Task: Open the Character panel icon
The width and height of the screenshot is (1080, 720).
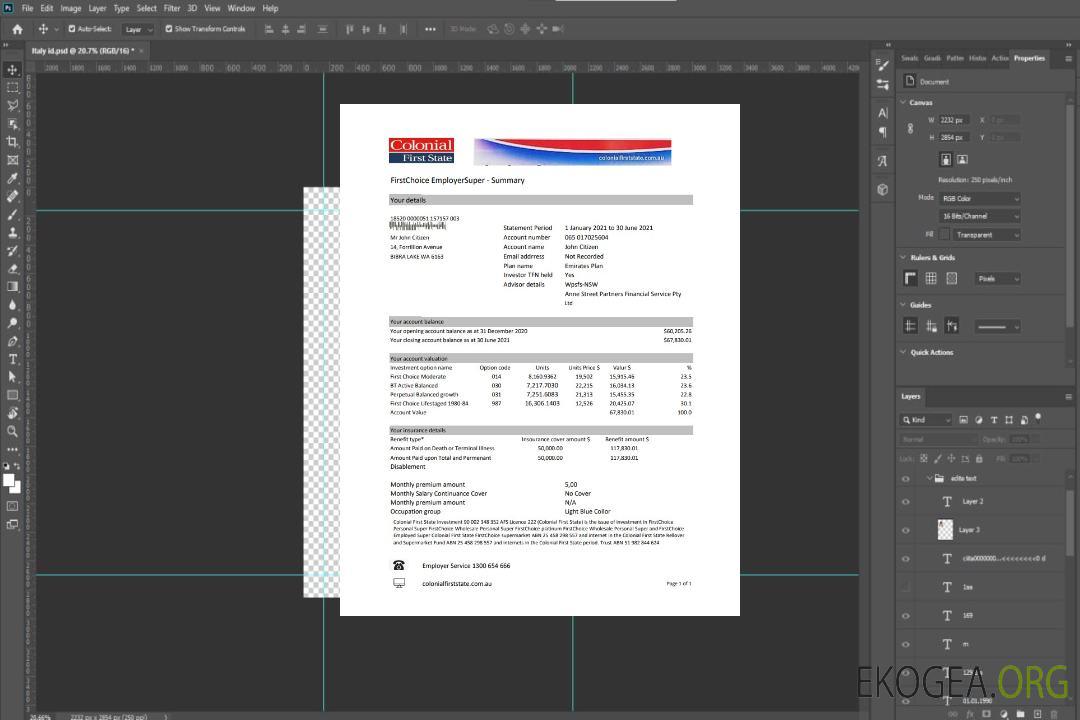Action: [883, 112]
